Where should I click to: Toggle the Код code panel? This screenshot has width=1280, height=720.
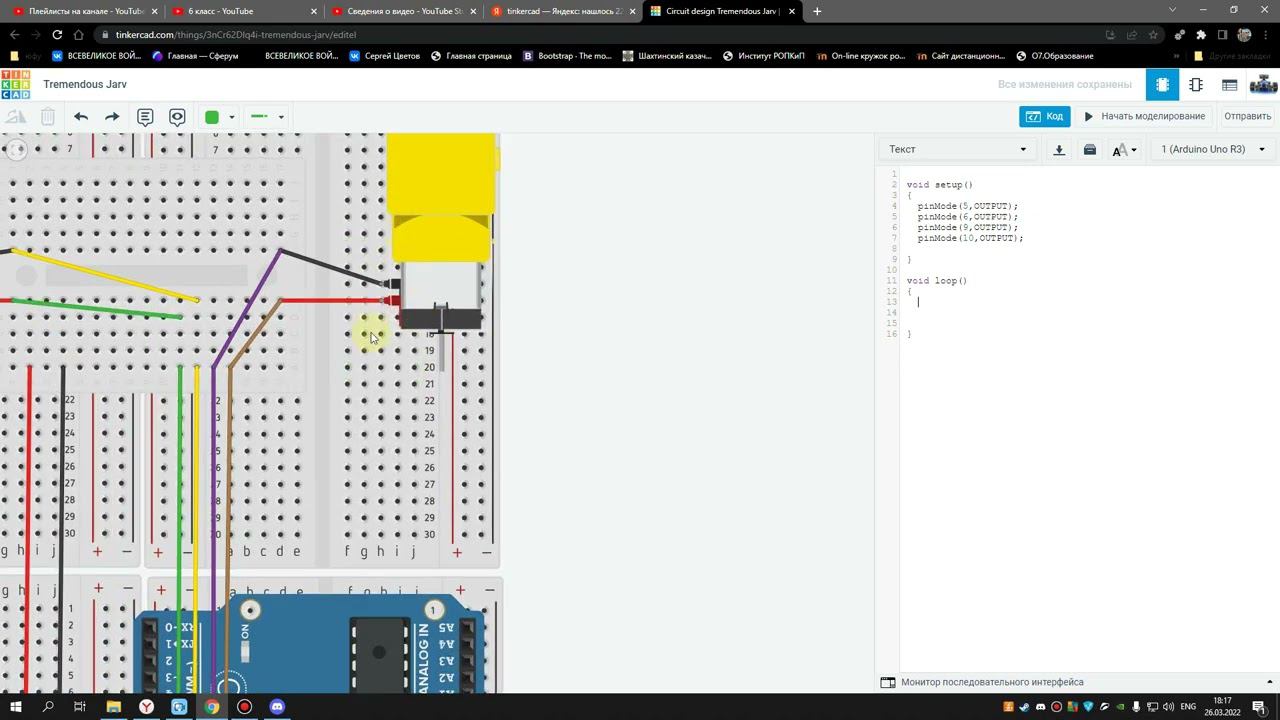[x=1045, y=117]
